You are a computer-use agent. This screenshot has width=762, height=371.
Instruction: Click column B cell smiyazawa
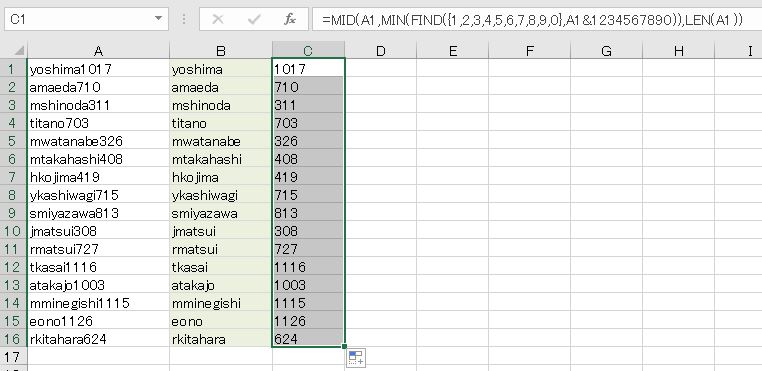pyautogui.click(x=221, y=213)
